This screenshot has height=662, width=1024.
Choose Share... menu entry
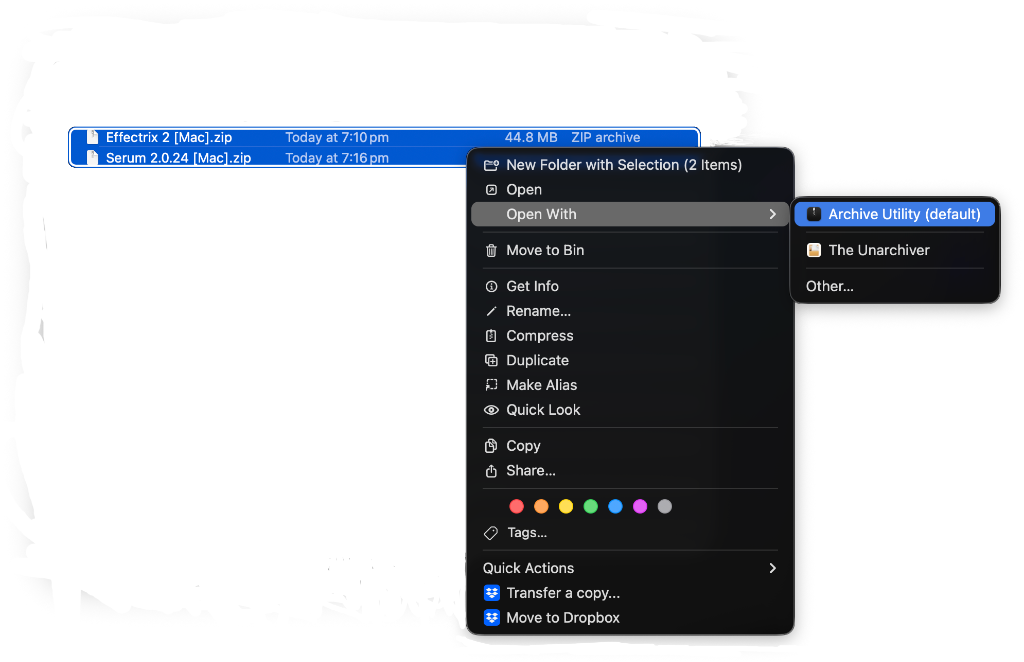(630, 471)
